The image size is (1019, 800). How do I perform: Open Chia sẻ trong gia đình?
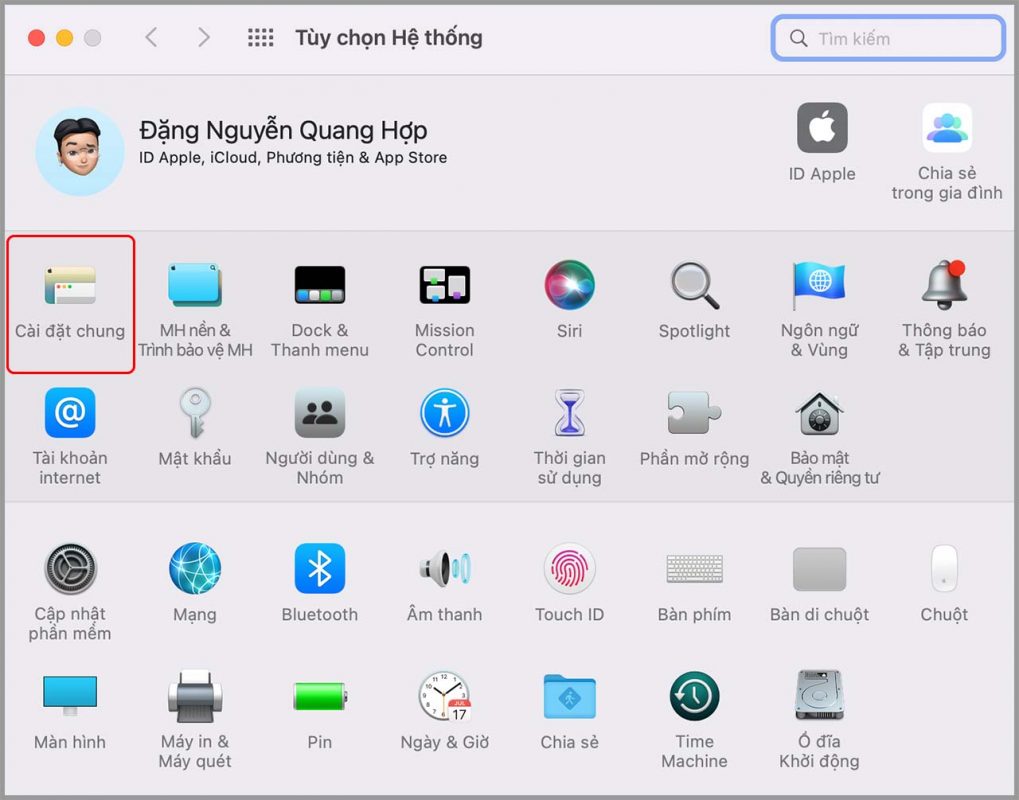[x=946, y=129]
